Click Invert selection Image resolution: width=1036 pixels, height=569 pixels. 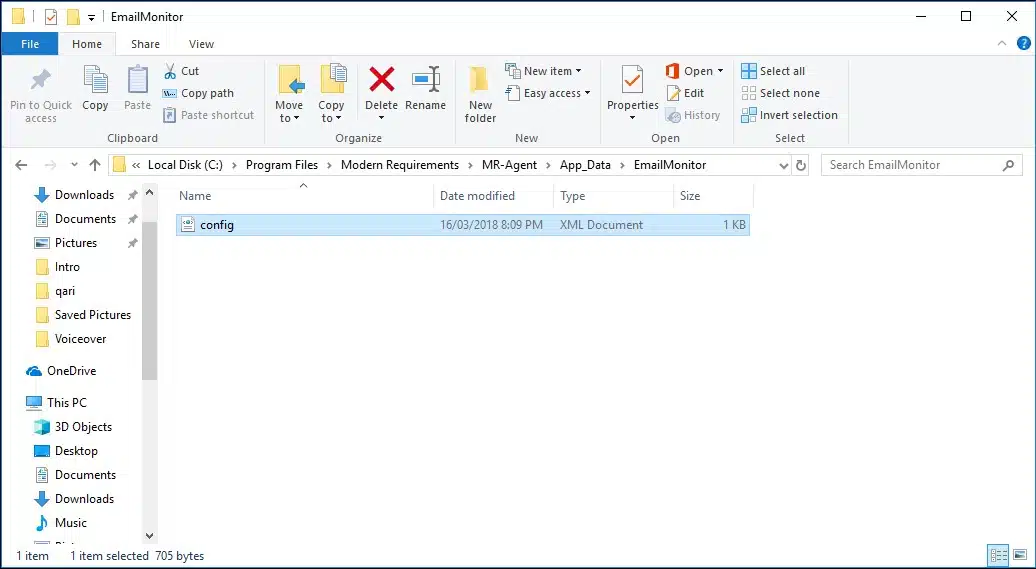pyautogui.click(x=789, y=115)
